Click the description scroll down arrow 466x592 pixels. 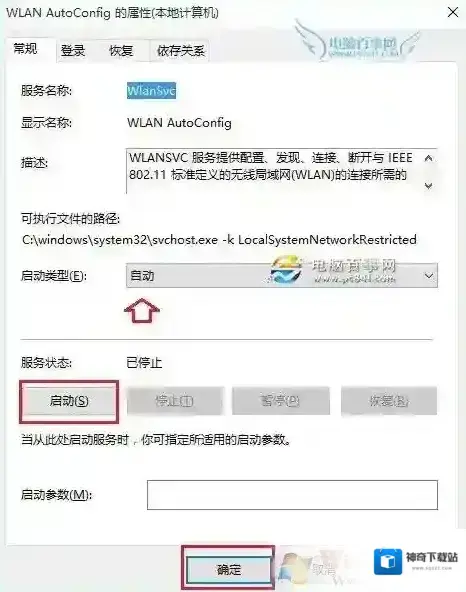pos(428,185)
